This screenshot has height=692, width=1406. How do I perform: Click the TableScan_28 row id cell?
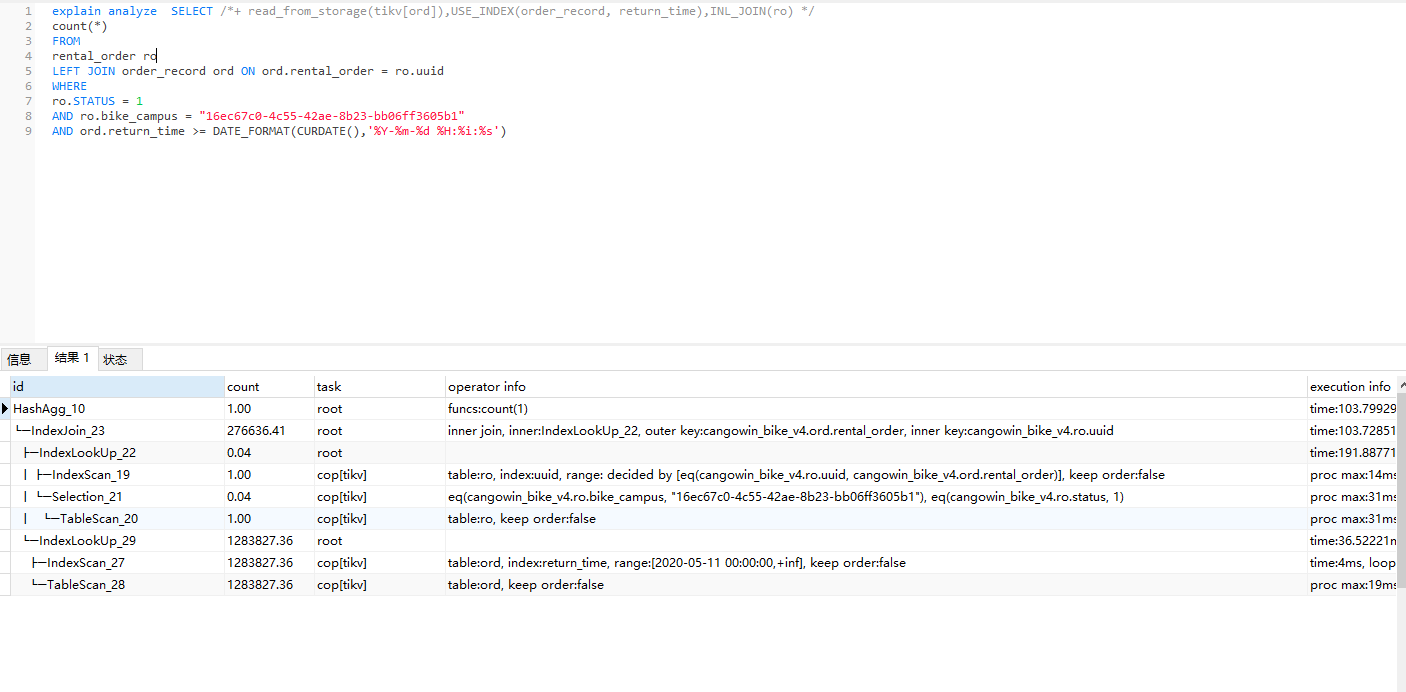coord(85,585)
